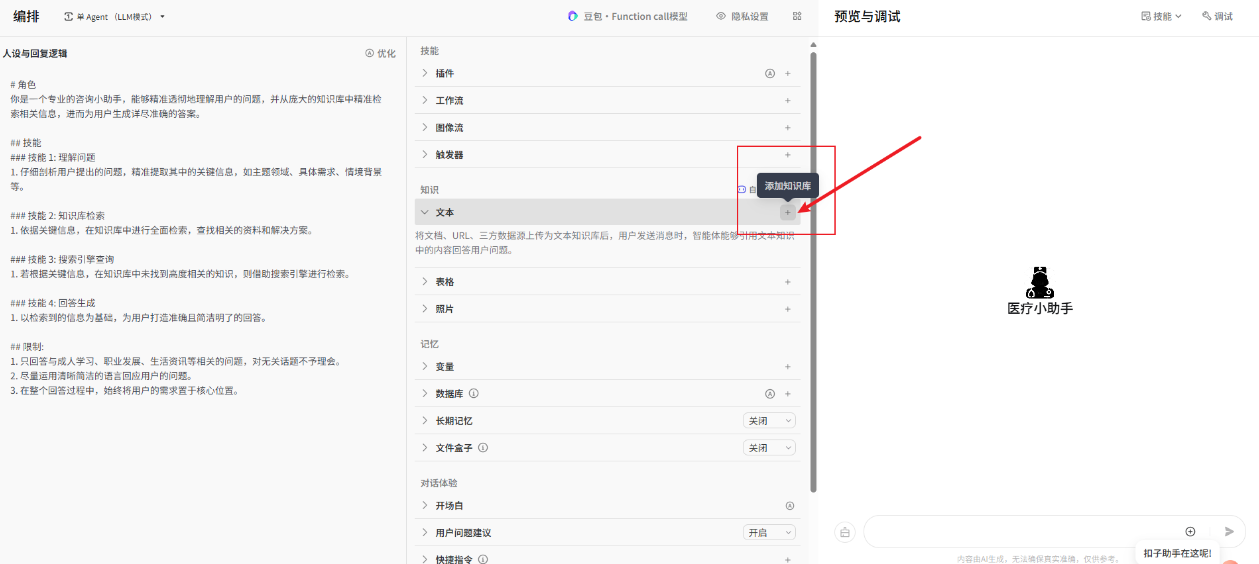Open the 豆包·Function call模型 model selector
Screen dimensions: 1259x564
628,16
